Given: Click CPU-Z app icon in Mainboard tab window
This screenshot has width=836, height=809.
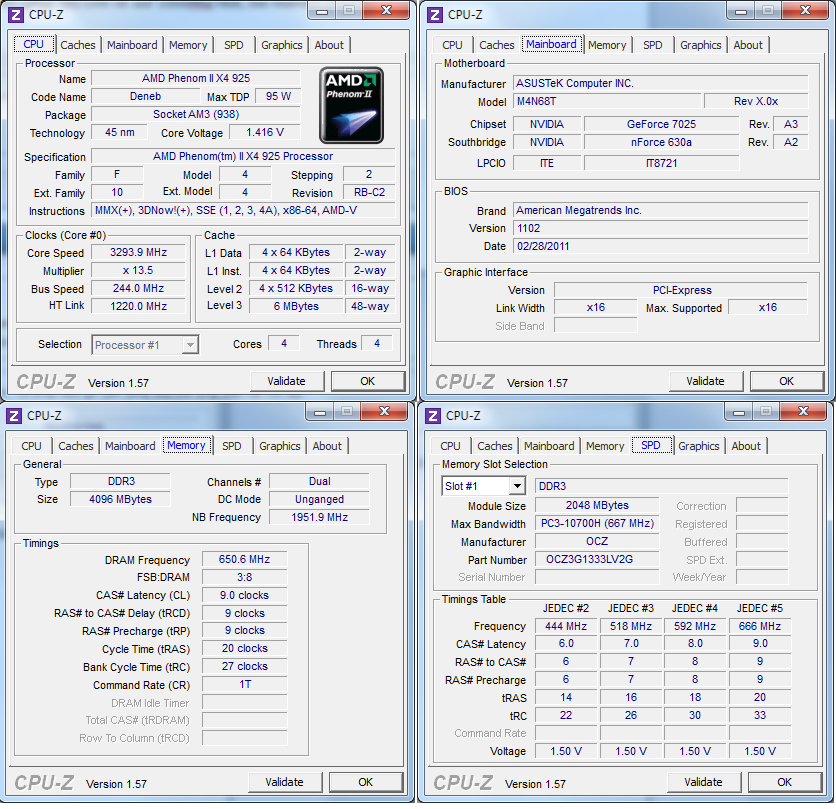Looking at the screenshot, I should click(x=435, y=14).
